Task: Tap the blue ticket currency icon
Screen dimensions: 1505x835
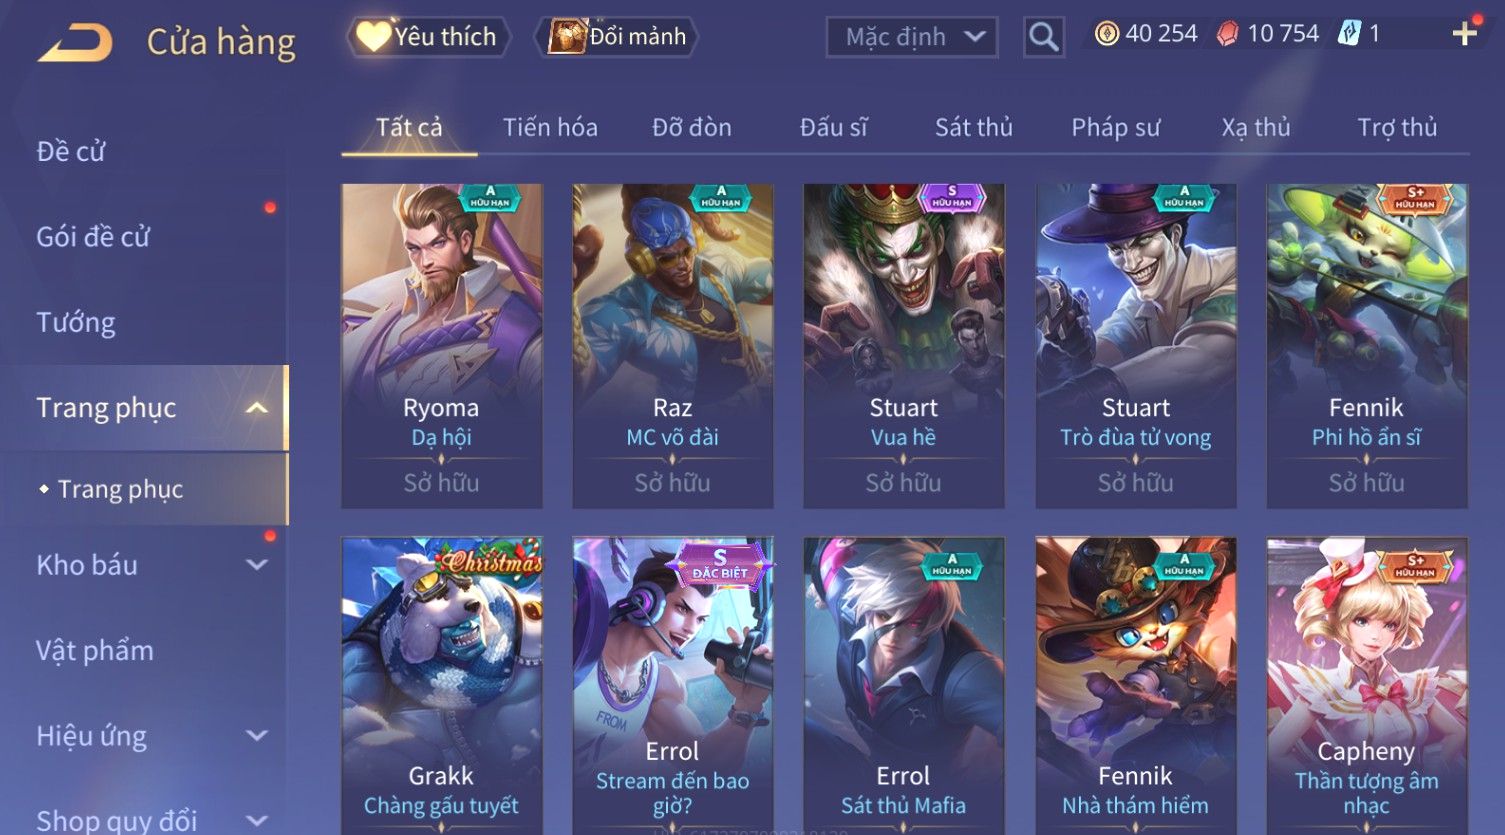Action: point(1349,34)
